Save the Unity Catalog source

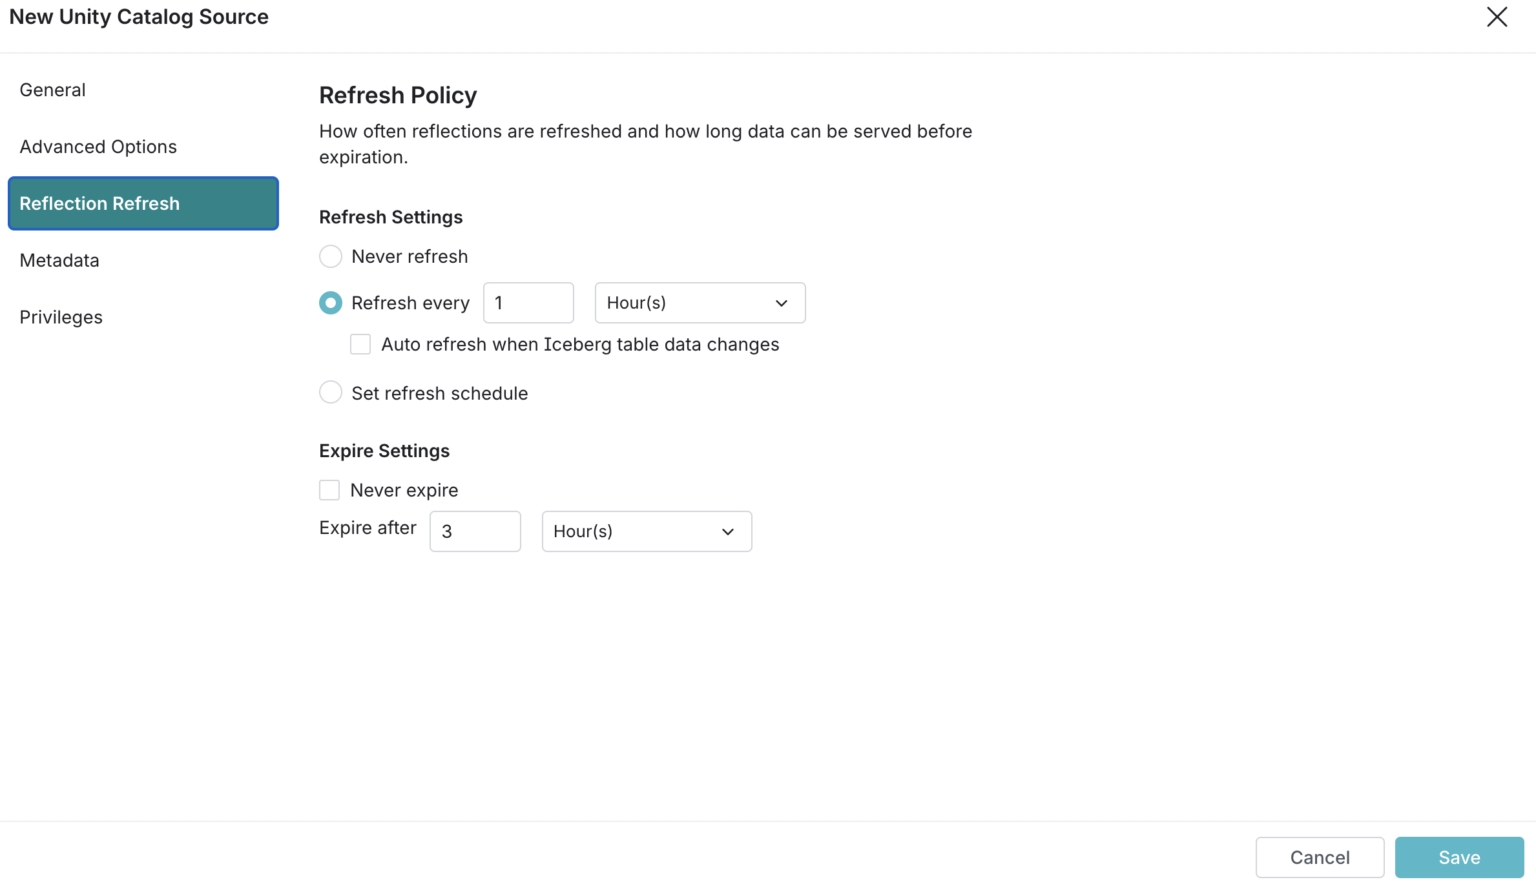(x=1459, y=857)
